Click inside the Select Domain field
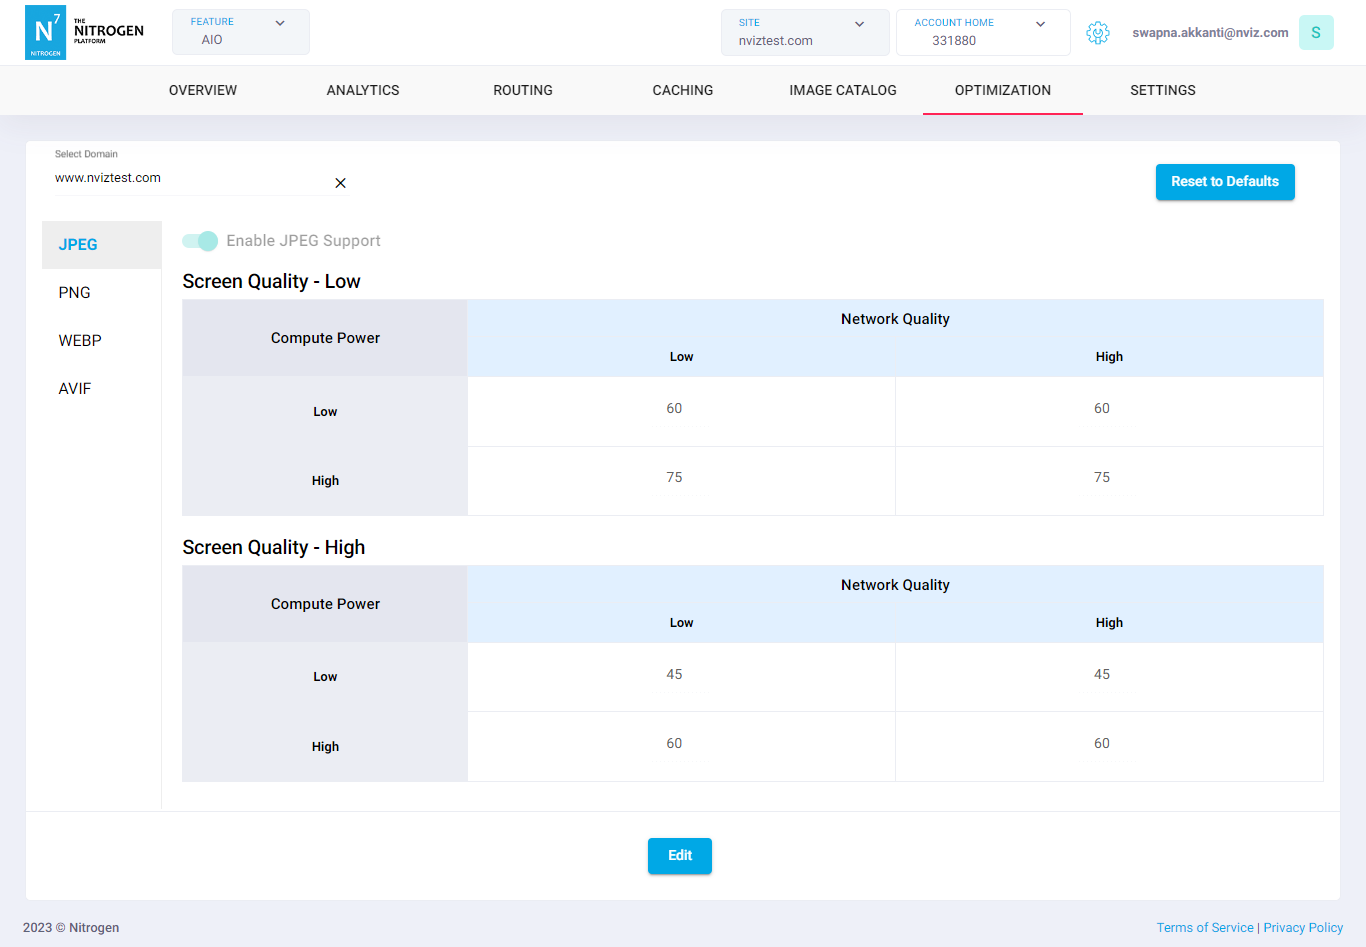The image size is (1366, 947). (x=180, y=178)
